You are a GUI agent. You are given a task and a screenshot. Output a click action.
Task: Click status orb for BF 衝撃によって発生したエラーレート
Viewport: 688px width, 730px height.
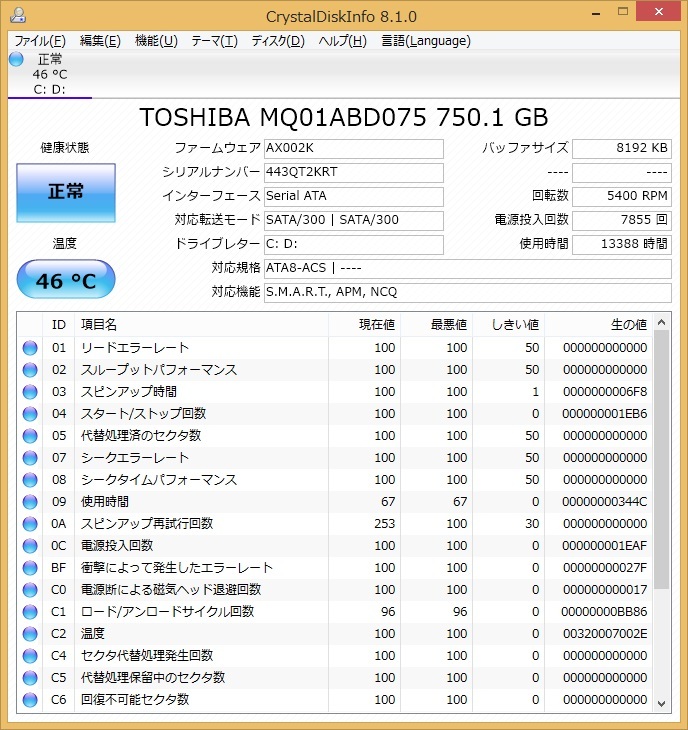[x=30, y=568]
